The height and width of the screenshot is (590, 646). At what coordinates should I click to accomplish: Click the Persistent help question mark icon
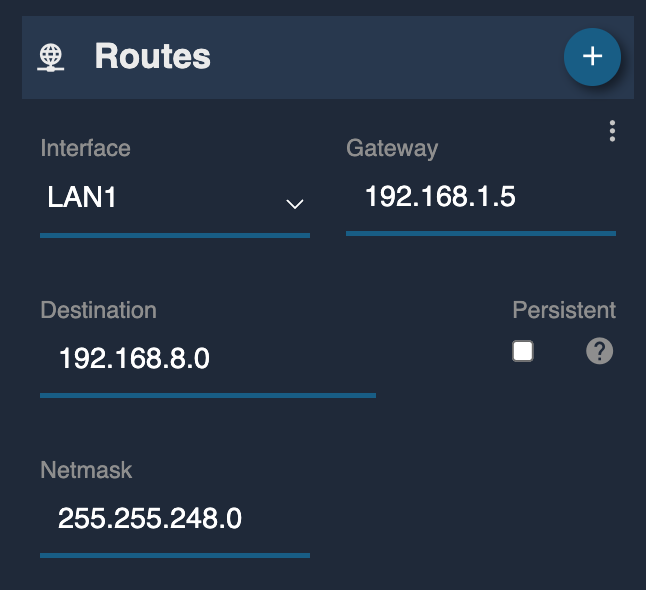point(599,351)
